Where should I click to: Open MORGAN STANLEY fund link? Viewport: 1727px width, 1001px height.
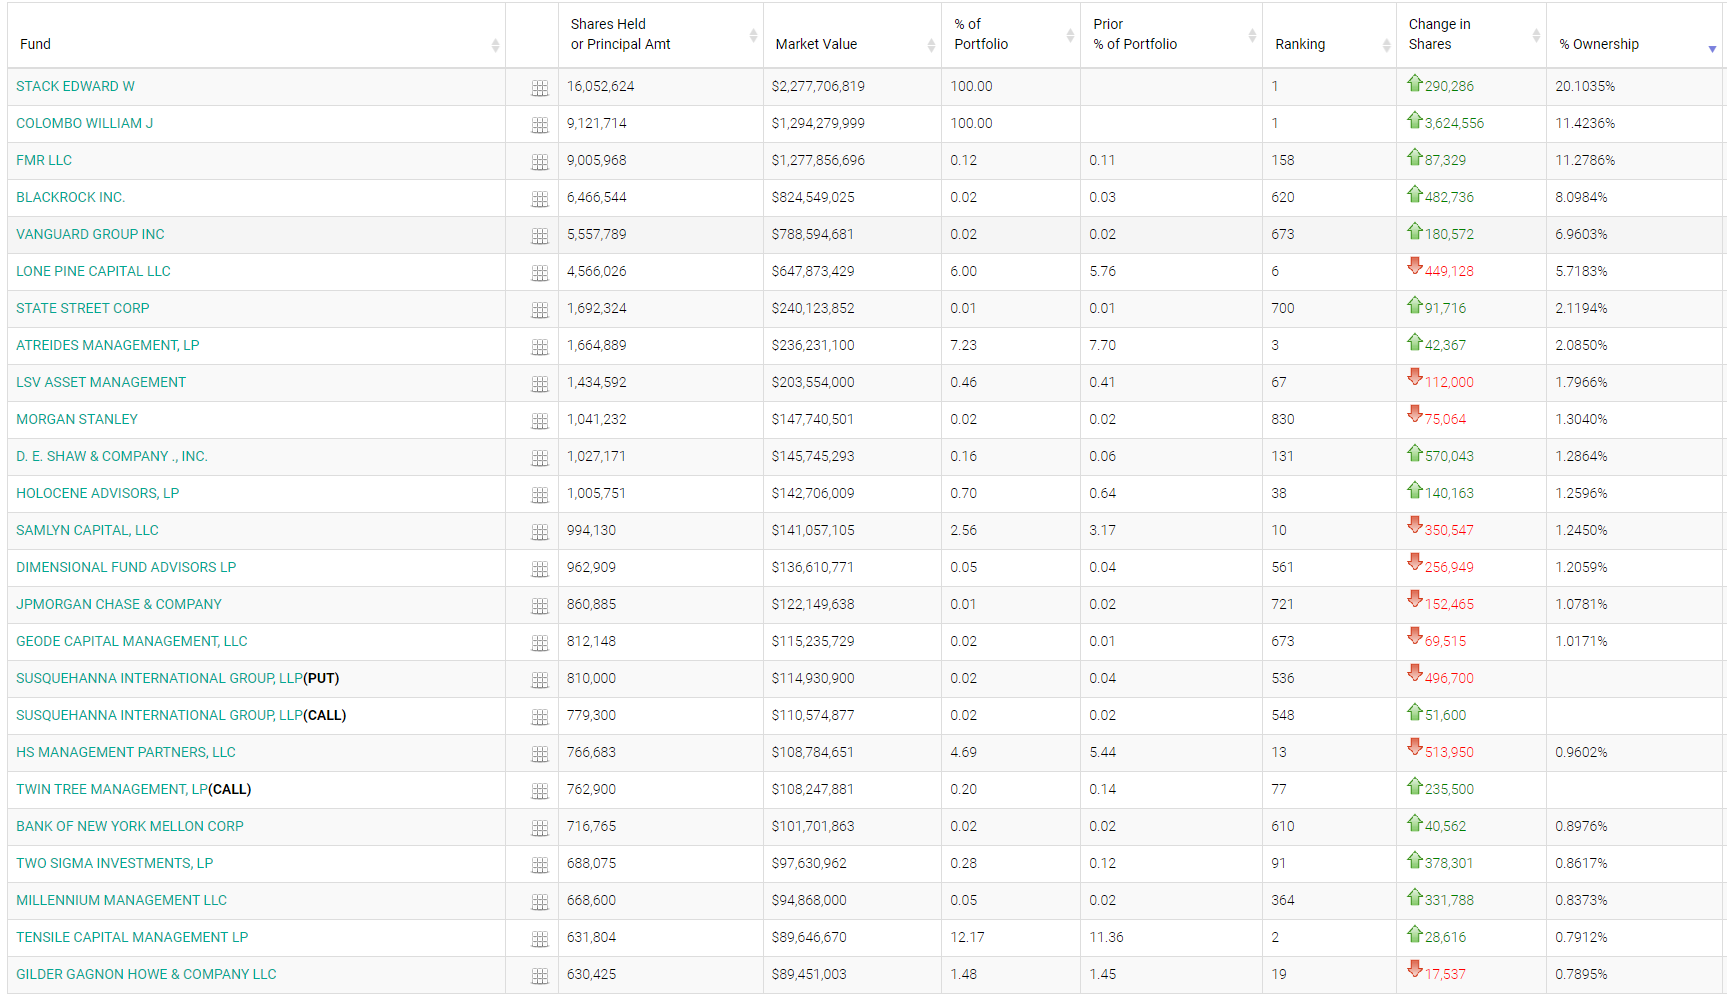point(76,419)
